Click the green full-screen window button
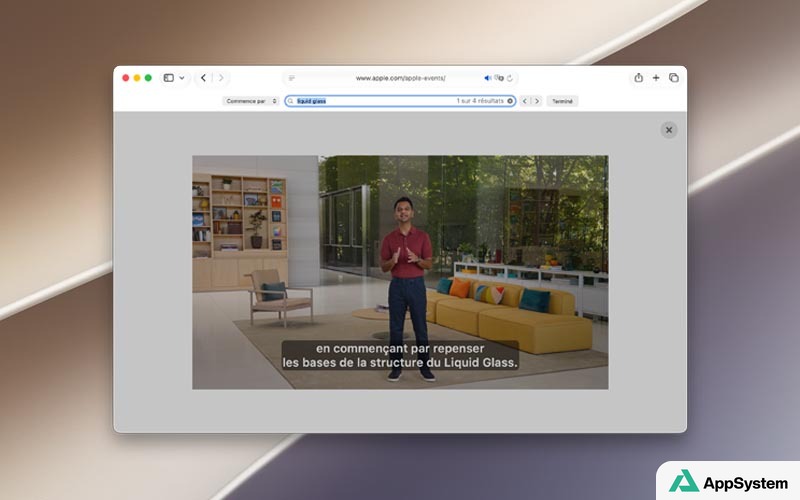The height and width of the screenshot is (500, 800). click(148, 78)
